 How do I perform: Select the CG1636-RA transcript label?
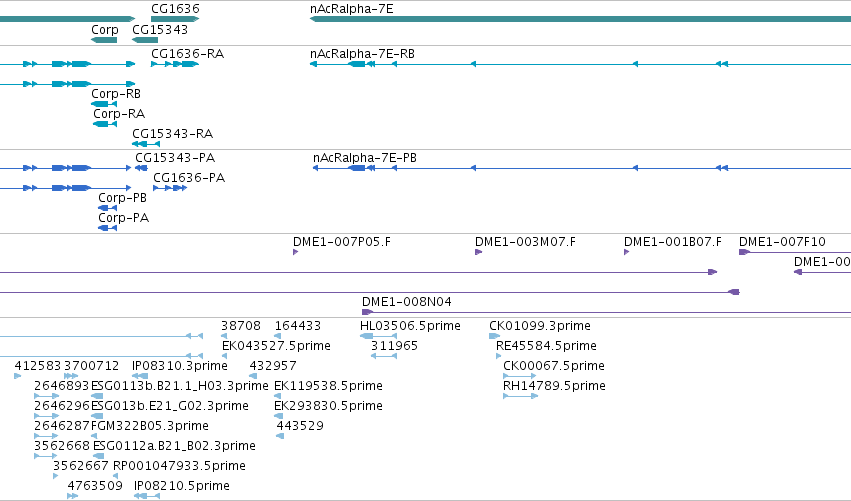(x=187, y=54)
